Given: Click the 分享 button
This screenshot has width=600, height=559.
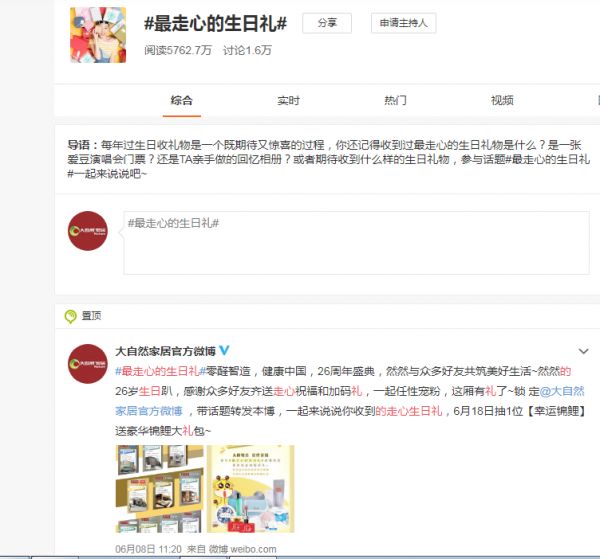Looking at the screenshot, I should click(x=326, y=23).
